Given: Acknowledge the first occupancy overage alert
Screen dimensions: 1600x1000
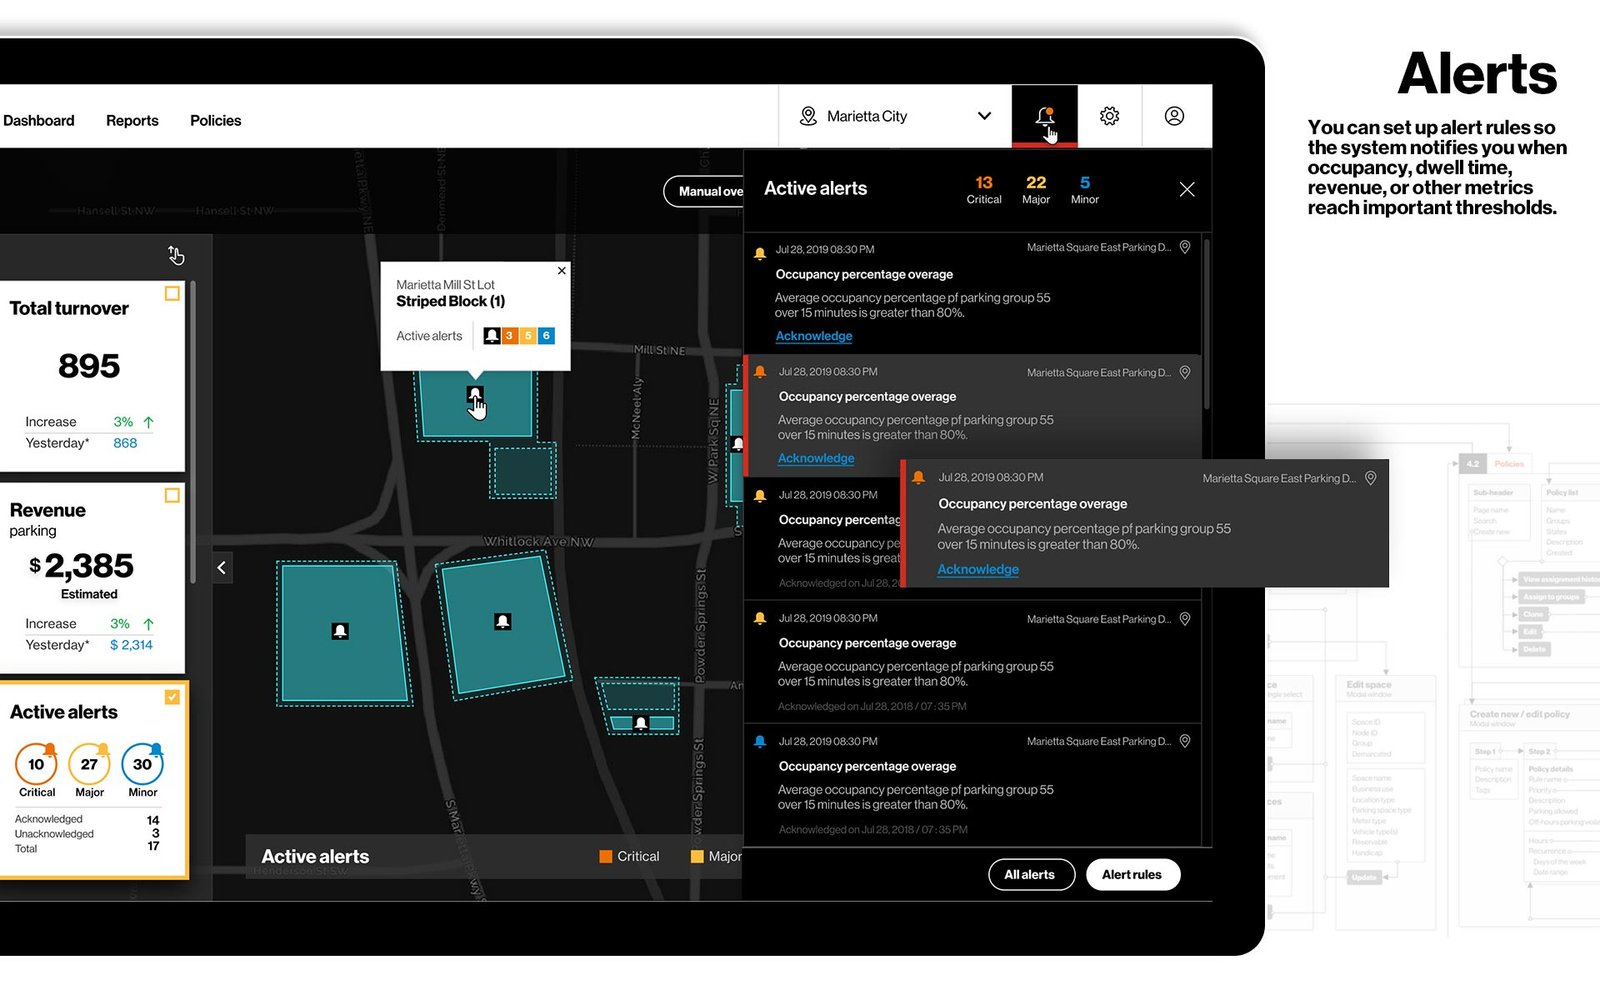Looking at the screenshot, I should tap(814, 336).
